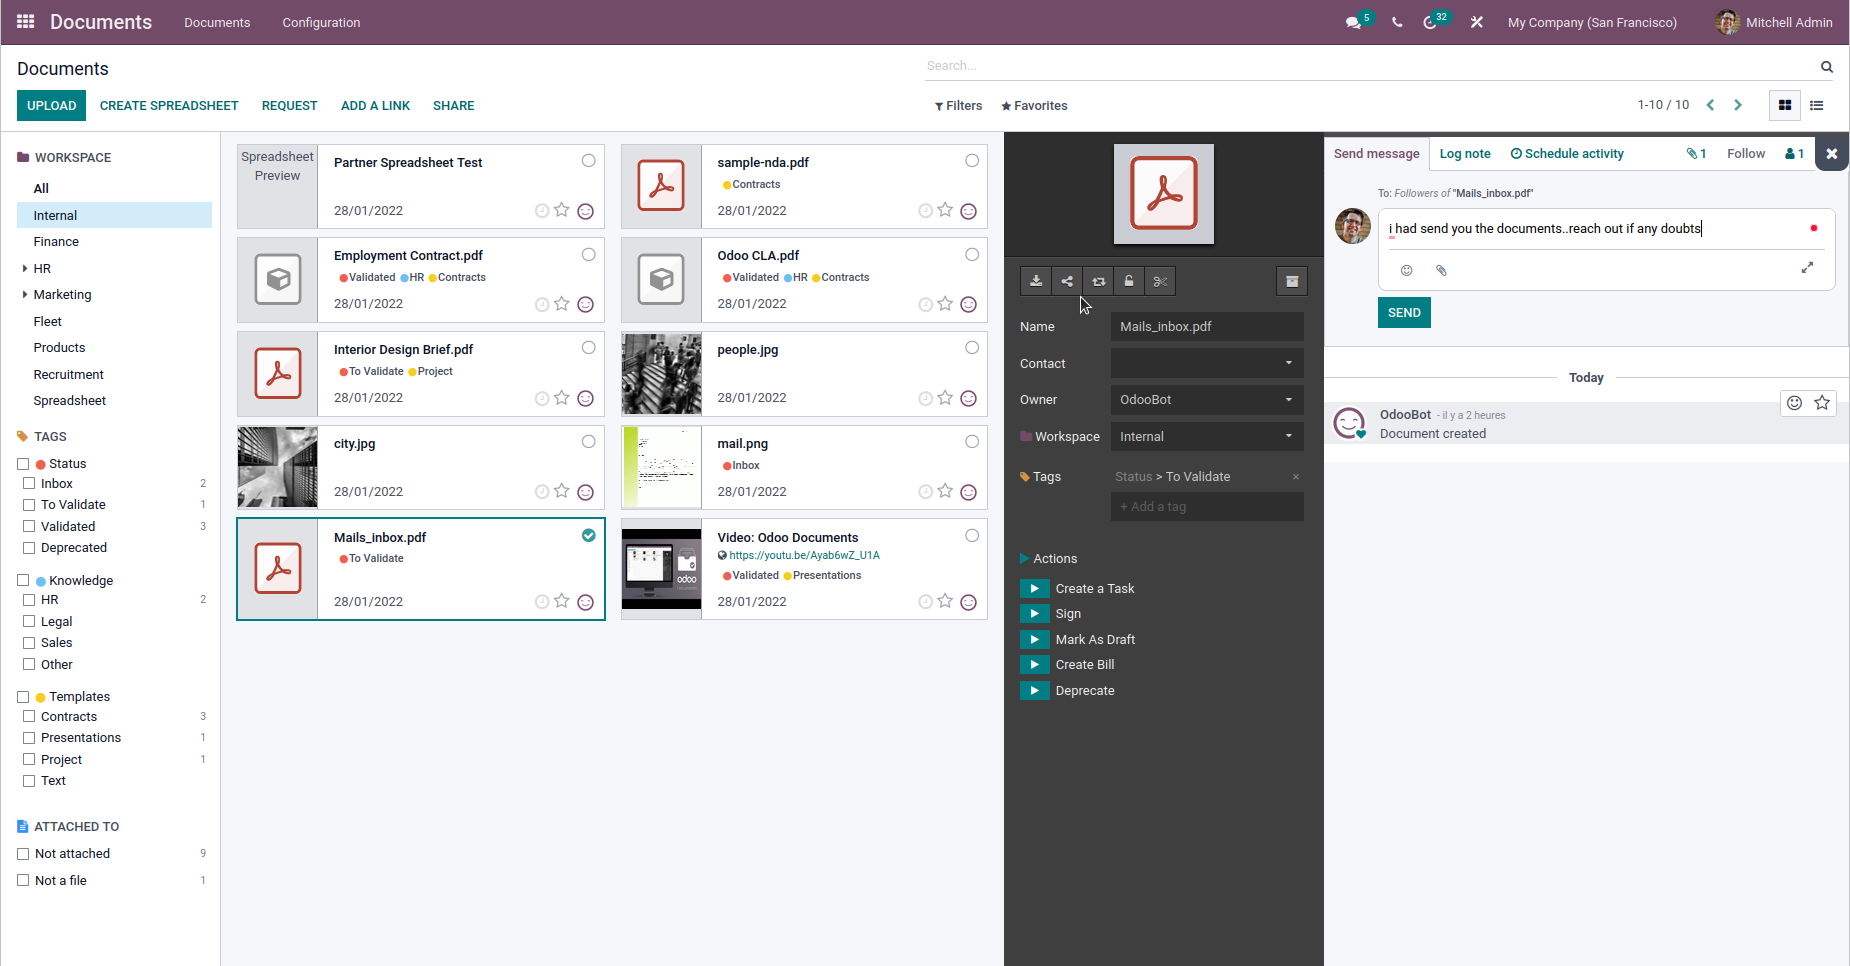1850x966 pixels.
Task: Go to next page arrow
Action: tap(1738, 105)
